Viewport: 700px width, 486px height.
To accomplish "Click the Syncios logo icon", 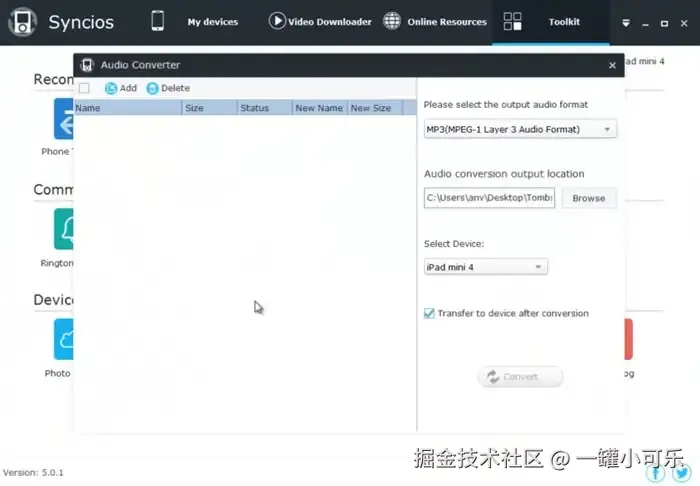I will (22, 22).
